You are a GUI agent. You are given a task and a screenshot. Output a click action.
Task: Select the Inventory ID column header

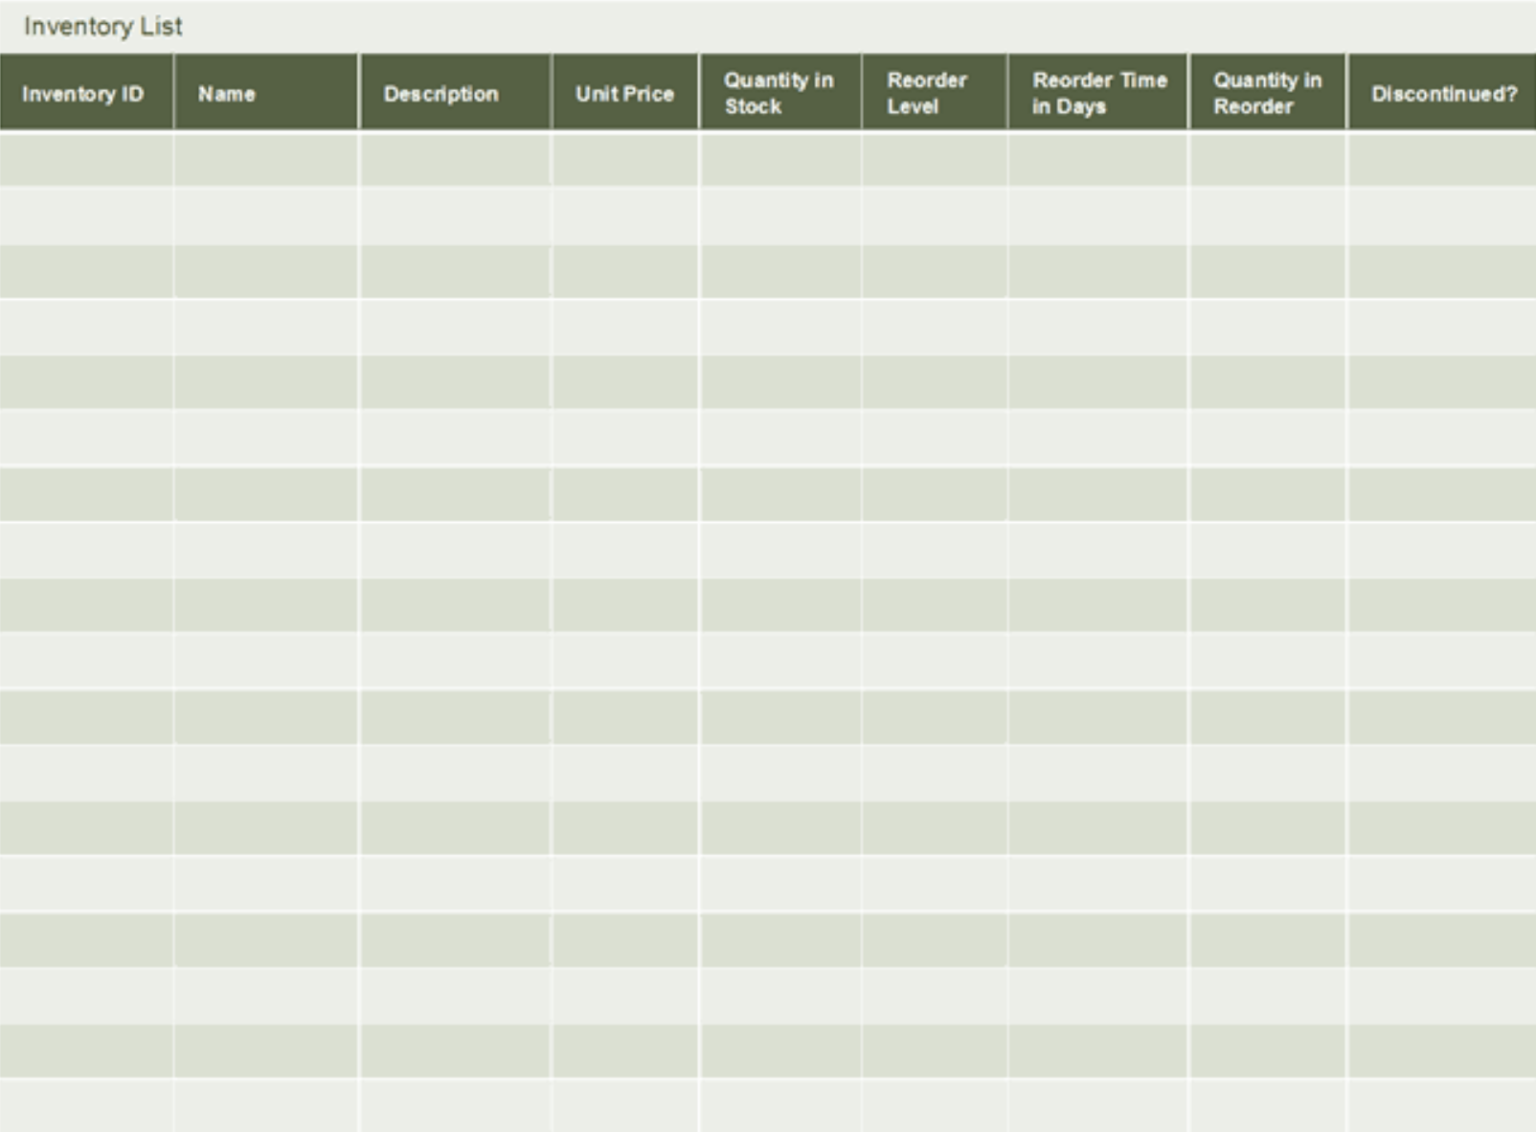(85, 92)
